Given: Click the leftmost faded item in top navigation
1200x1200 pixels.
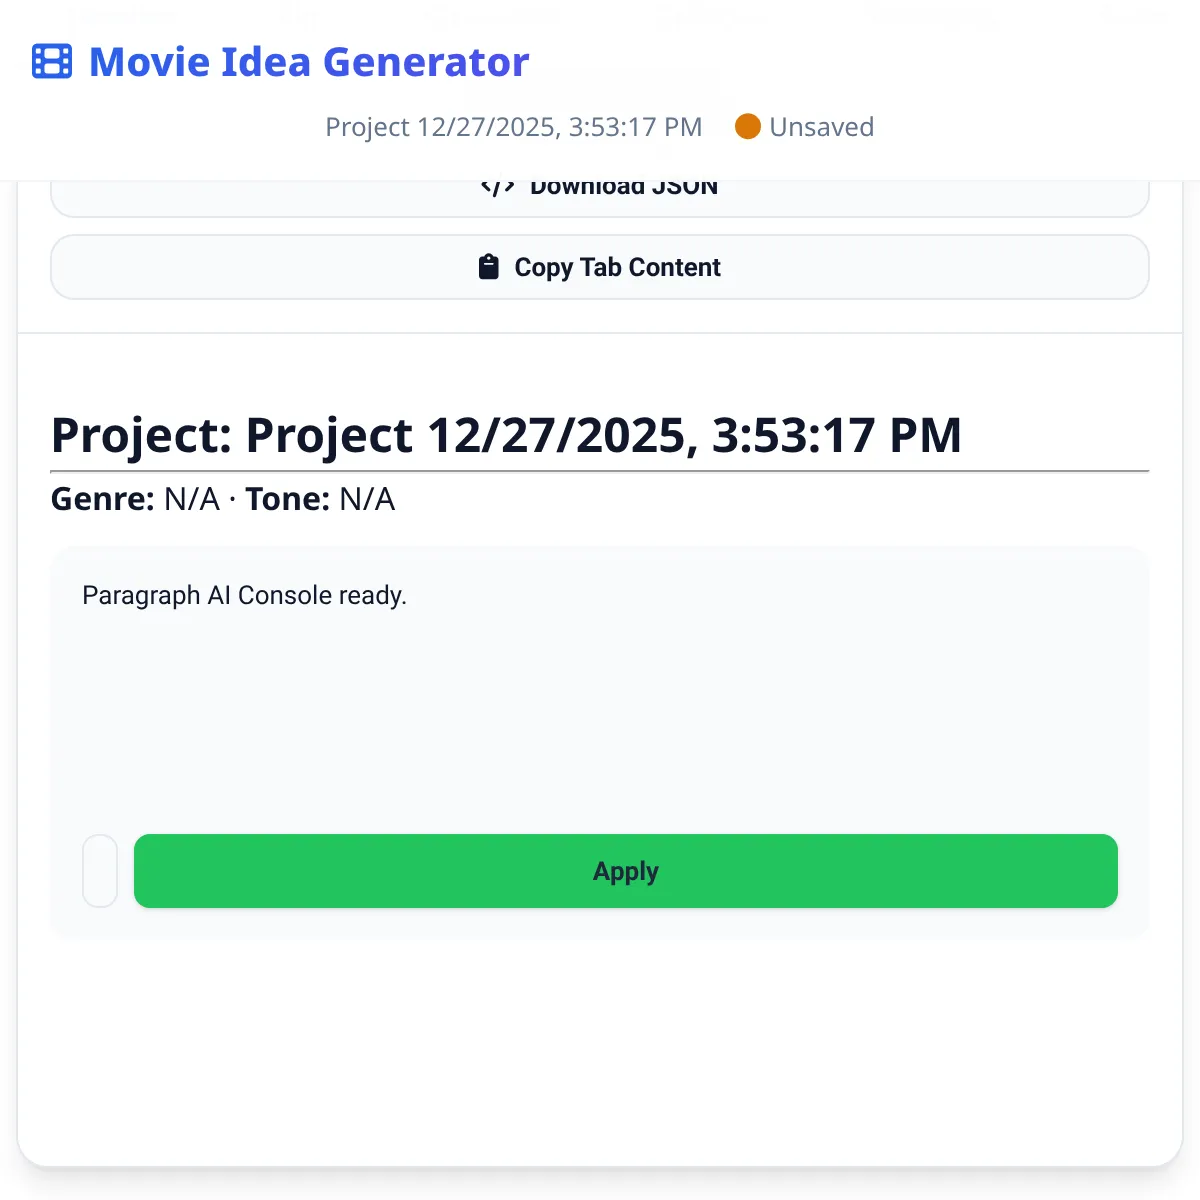Looking at the screenshot, I should tap(120, 15).
